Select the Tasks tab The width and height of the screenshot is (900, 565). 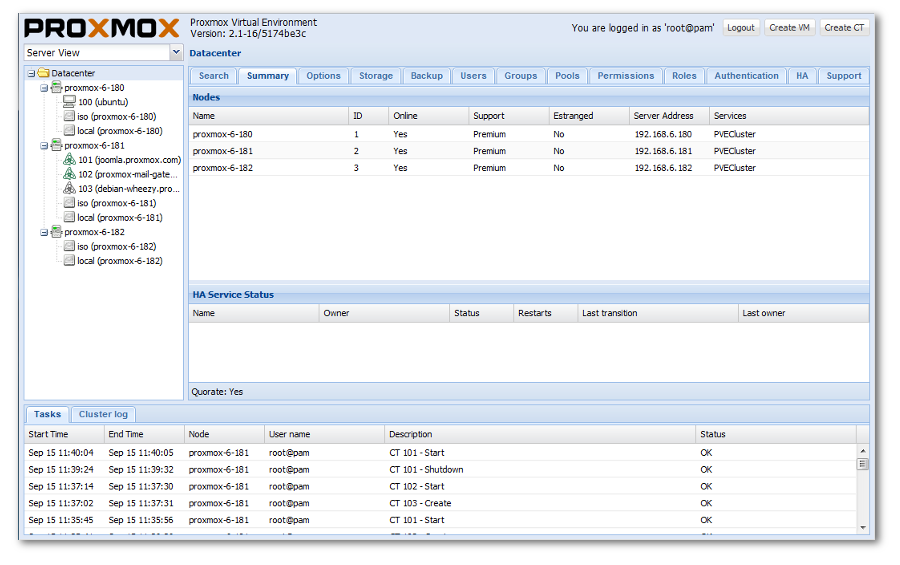pyautogui.click(x=47, y=414)
